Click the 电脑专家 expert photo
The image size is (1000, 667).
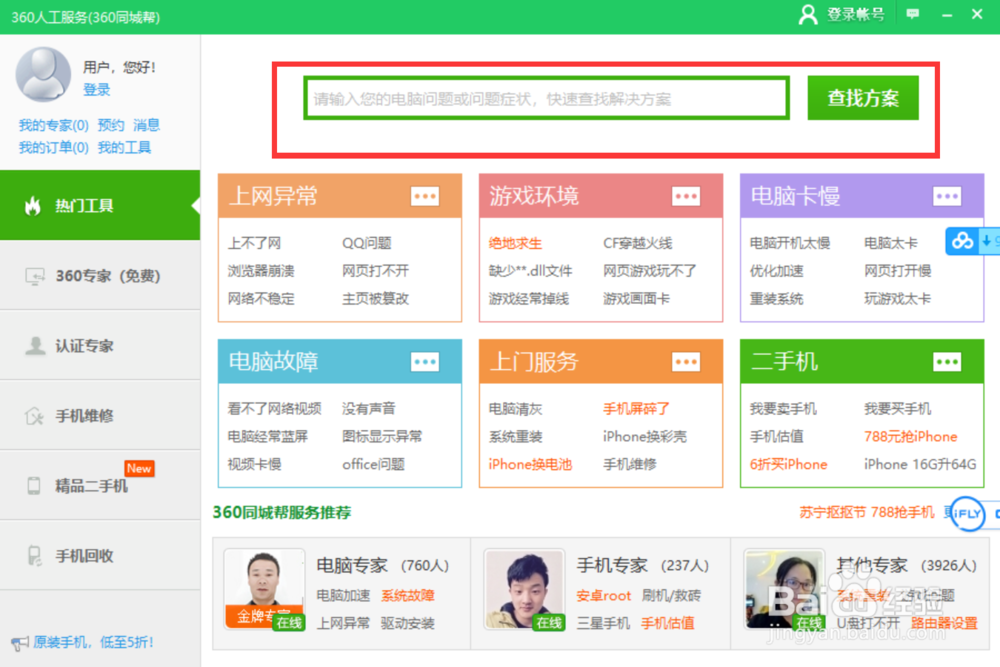pyautogui.click(x=264, y=590)
